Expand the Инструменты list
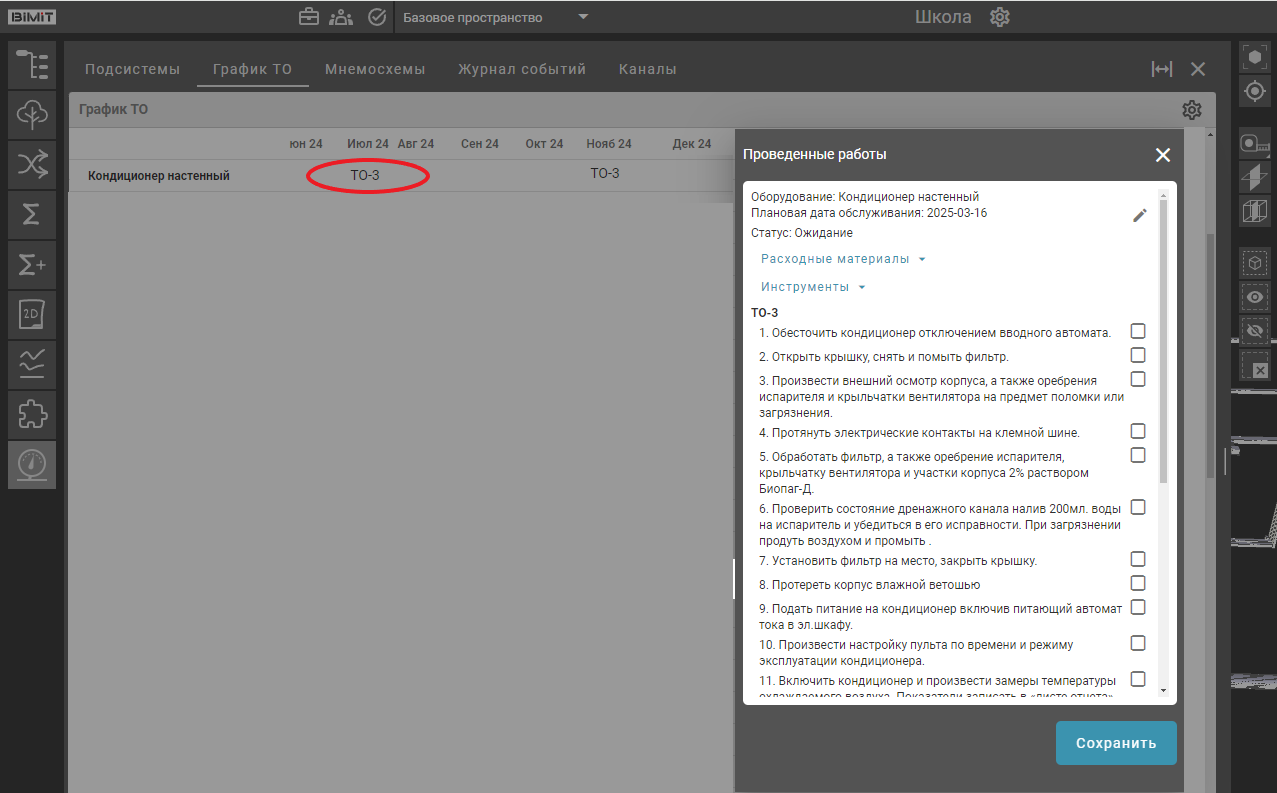Screen dimensions: 1277x793 pyautogui.click(x=813, y=287)
